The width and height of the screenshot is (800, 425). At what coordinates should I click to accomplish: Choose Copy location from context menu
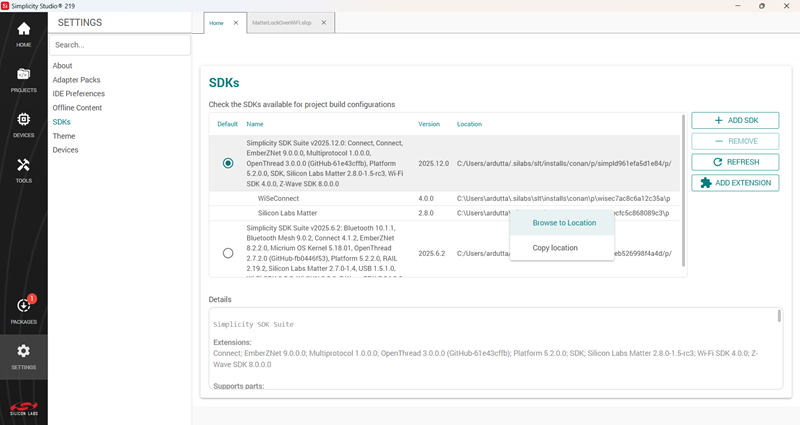(562, 248)
